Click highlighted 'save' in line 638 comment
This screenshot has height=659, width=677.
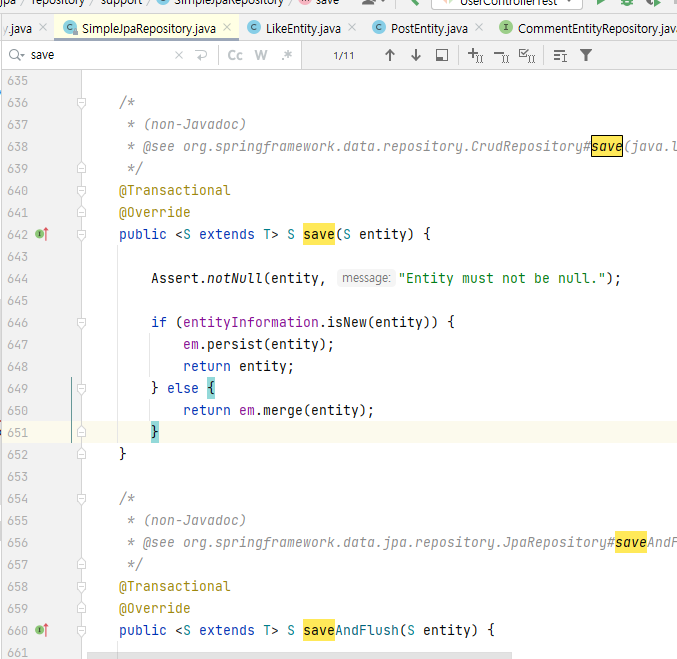607,146
